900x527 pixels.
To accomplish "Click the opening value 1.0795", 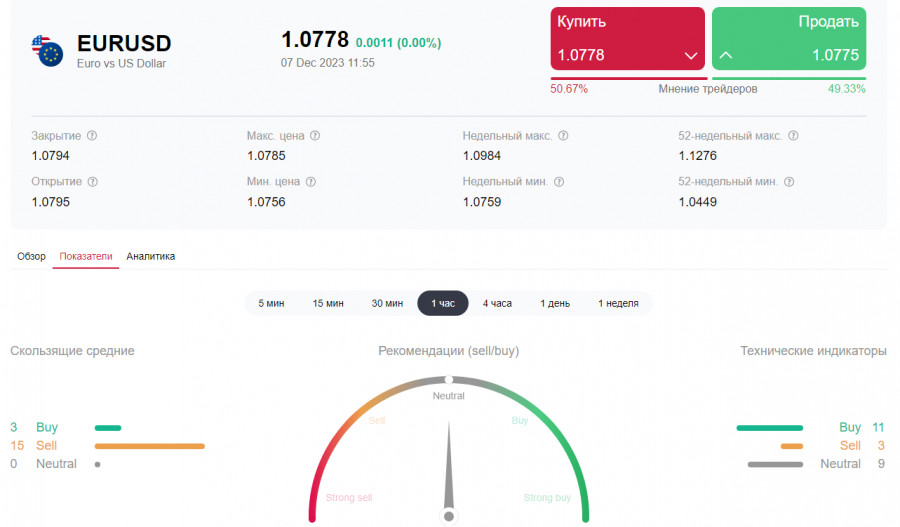I will (51, 202).
